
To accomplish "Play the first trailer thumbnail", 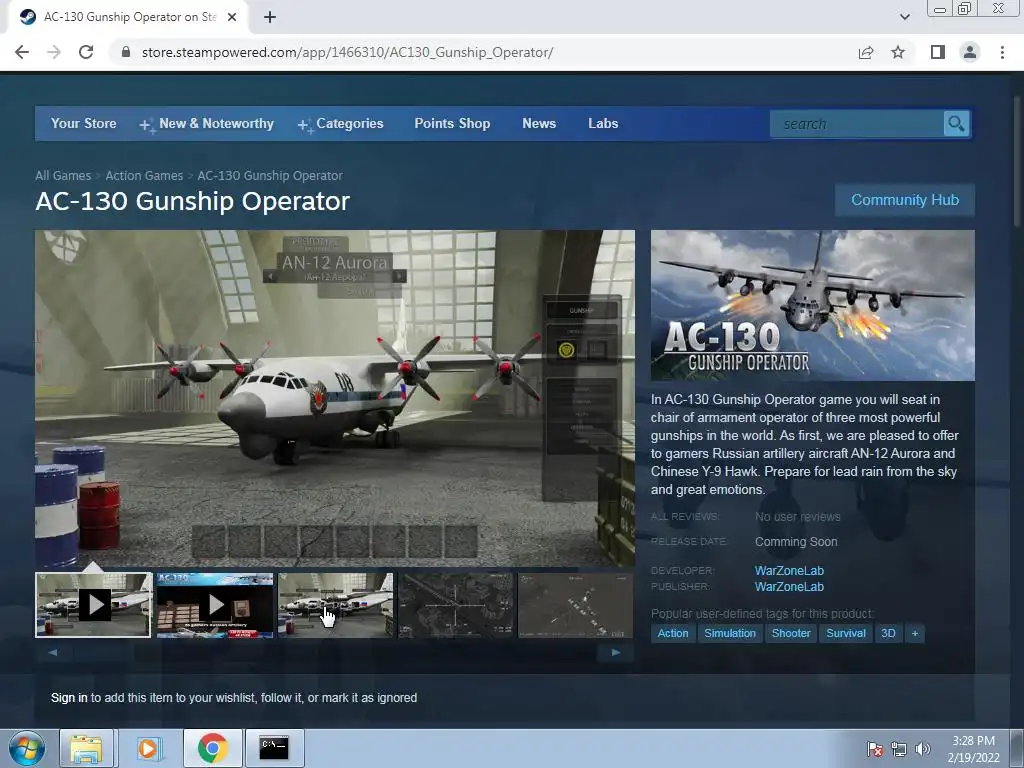I will tap(93, 605).
